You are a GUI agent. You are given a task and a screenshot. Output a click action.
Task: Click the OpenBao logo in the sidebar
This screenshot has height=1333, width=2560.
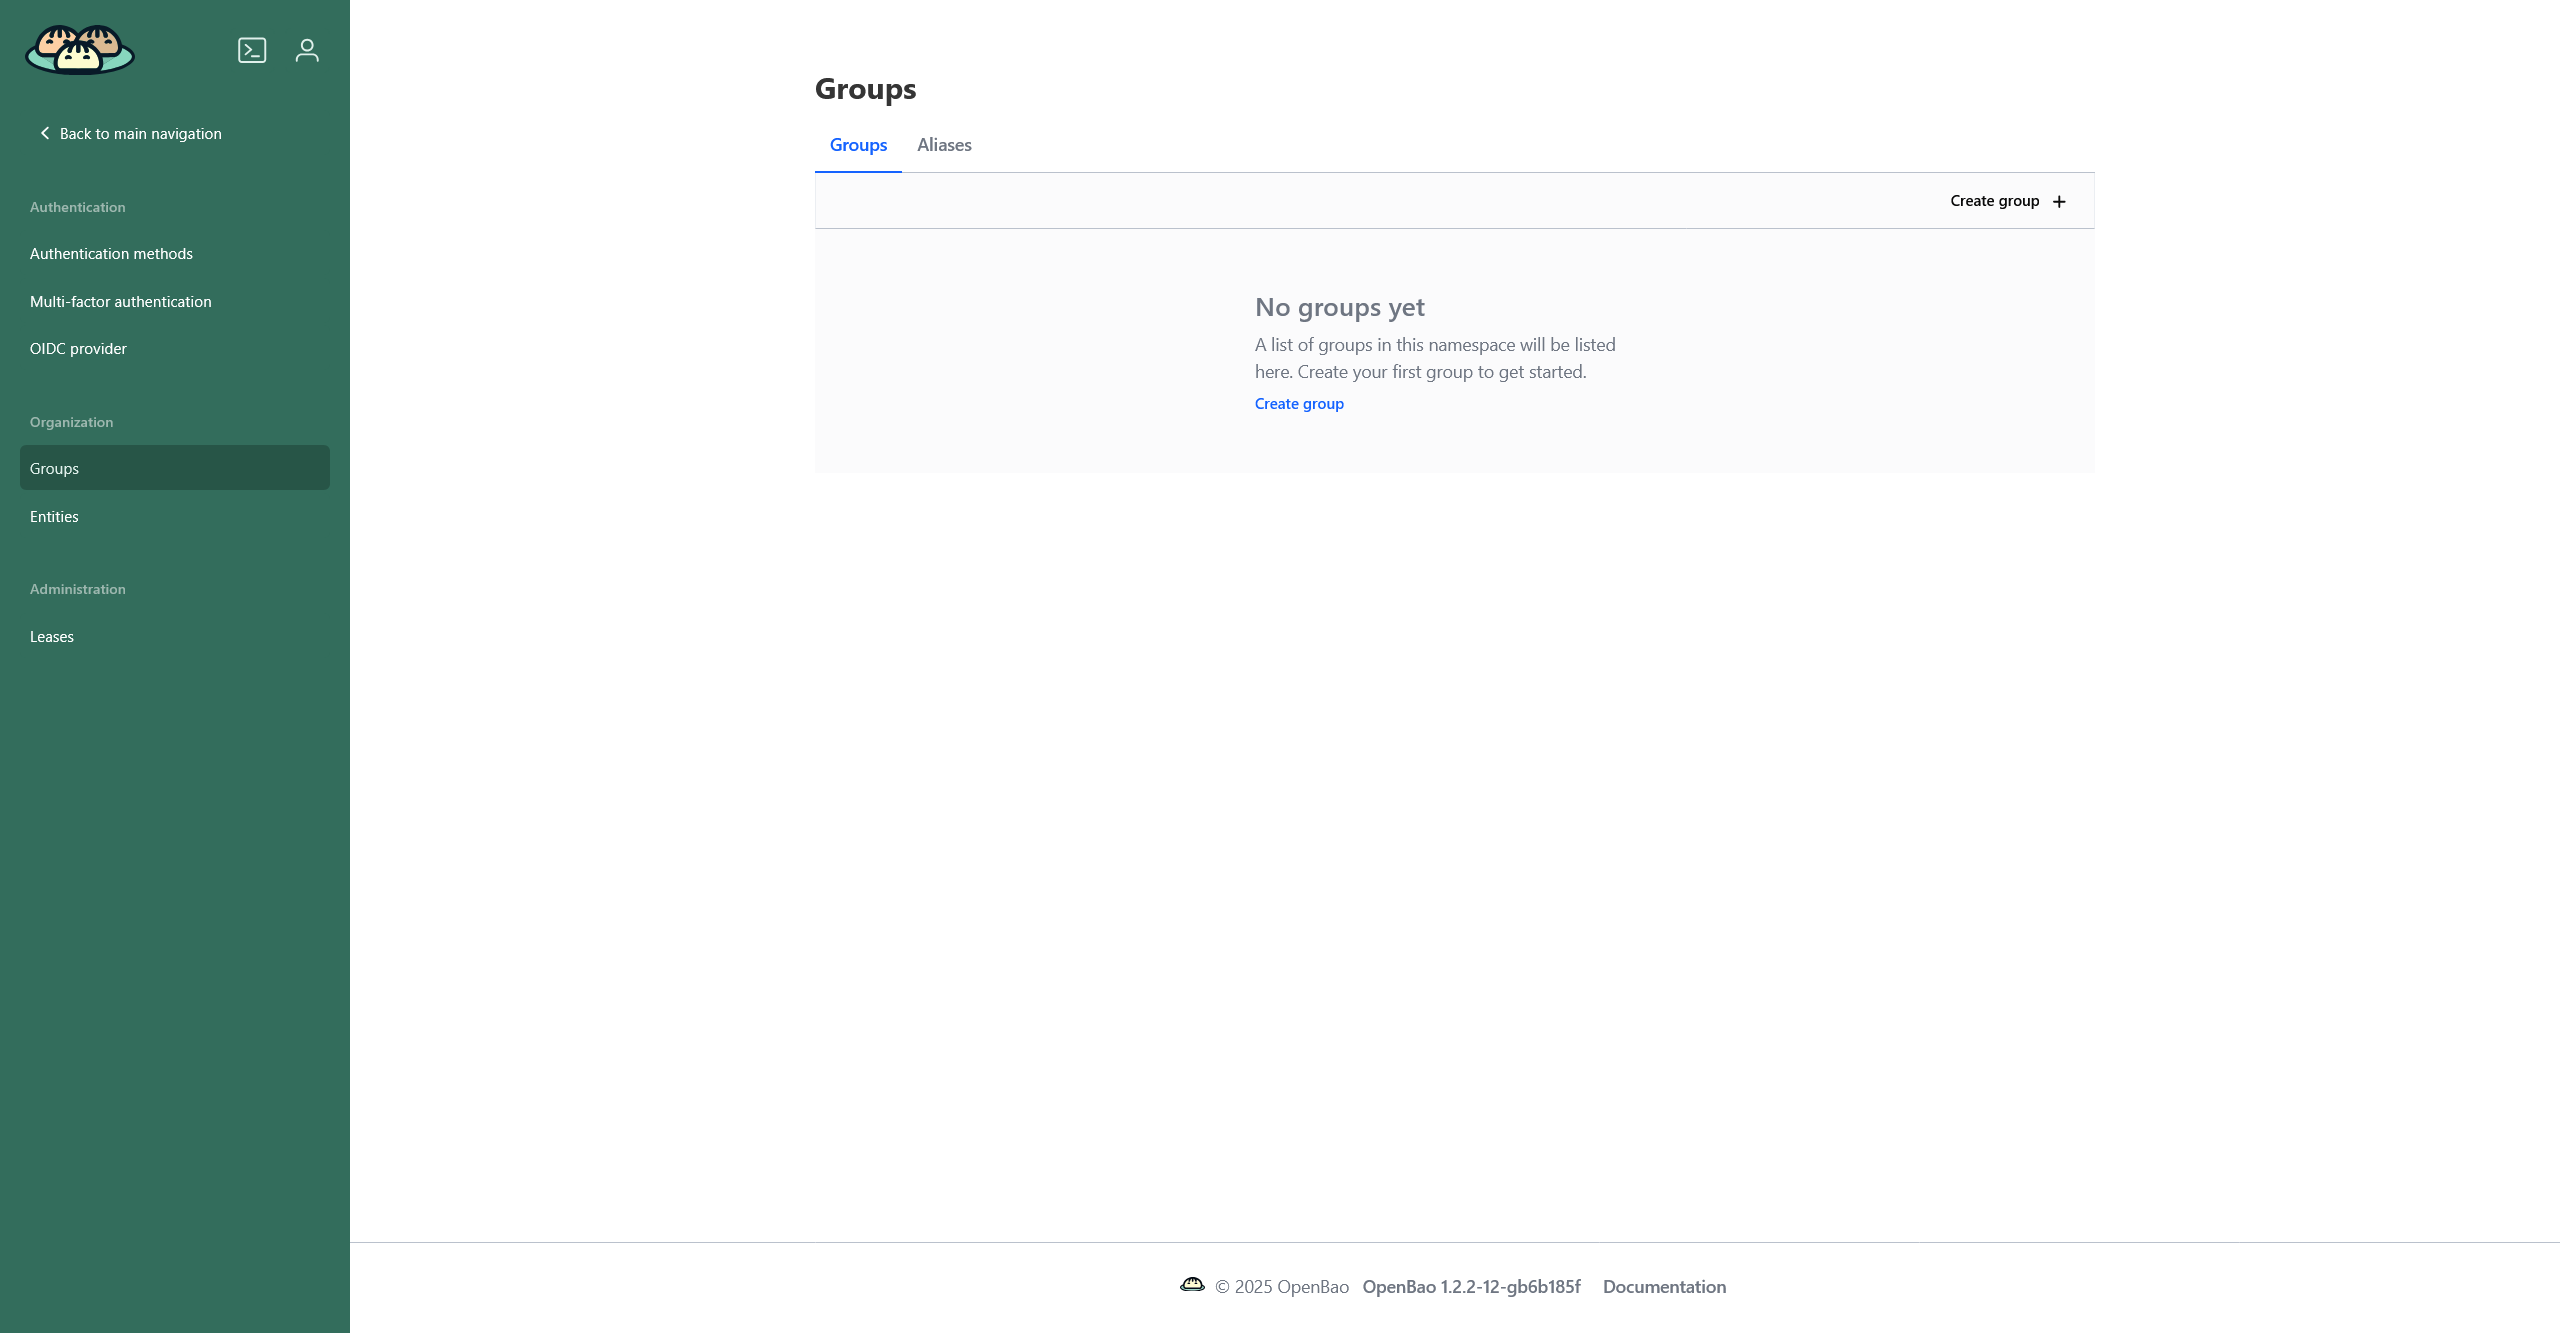[80, 50]
